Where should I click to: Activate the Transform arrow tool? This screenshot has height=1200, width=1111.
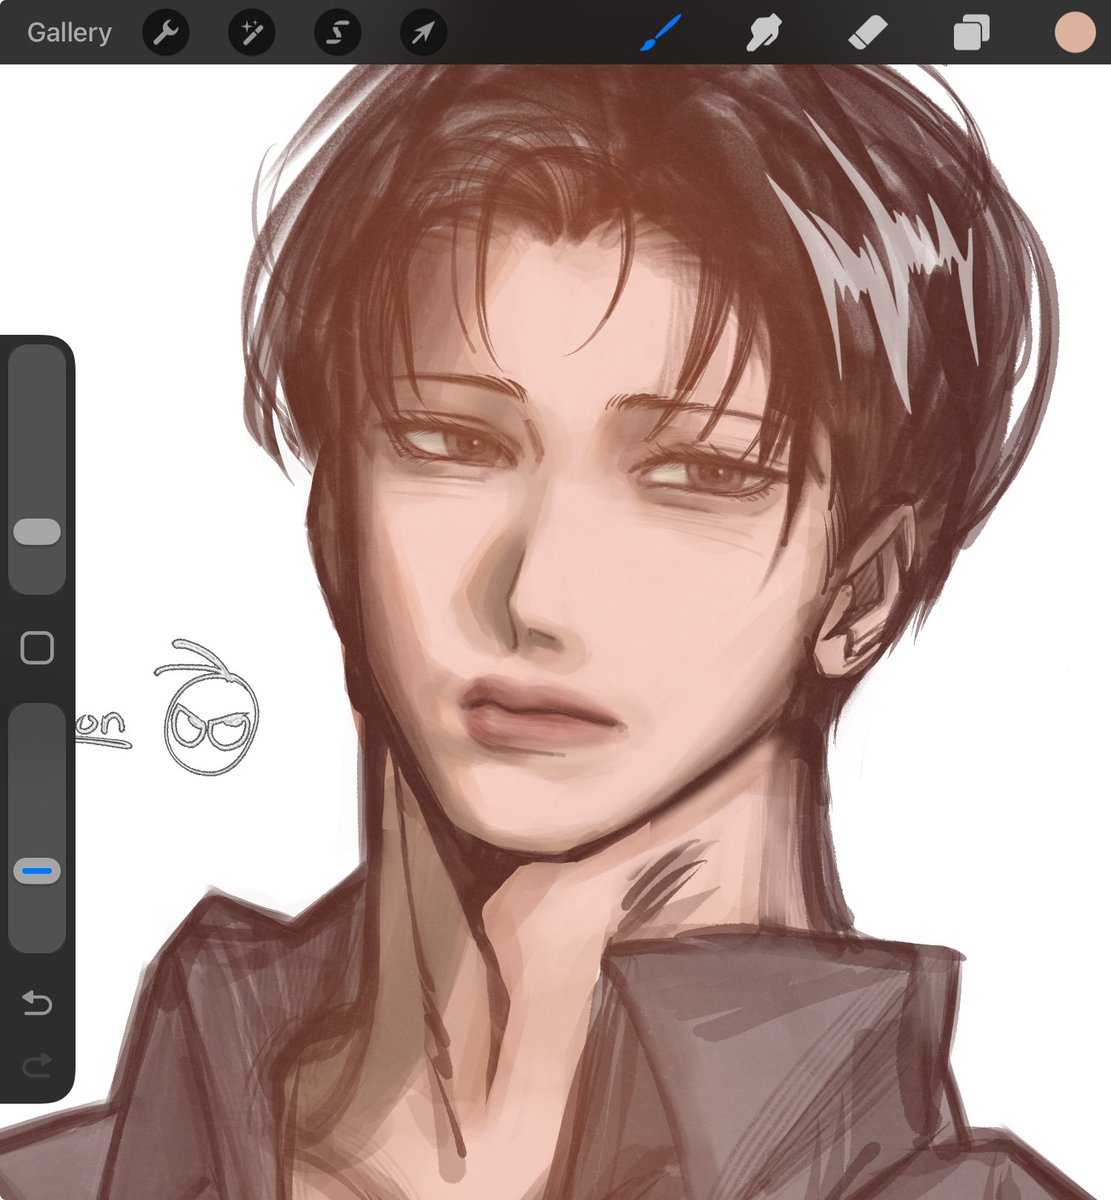tap(424, 33)
